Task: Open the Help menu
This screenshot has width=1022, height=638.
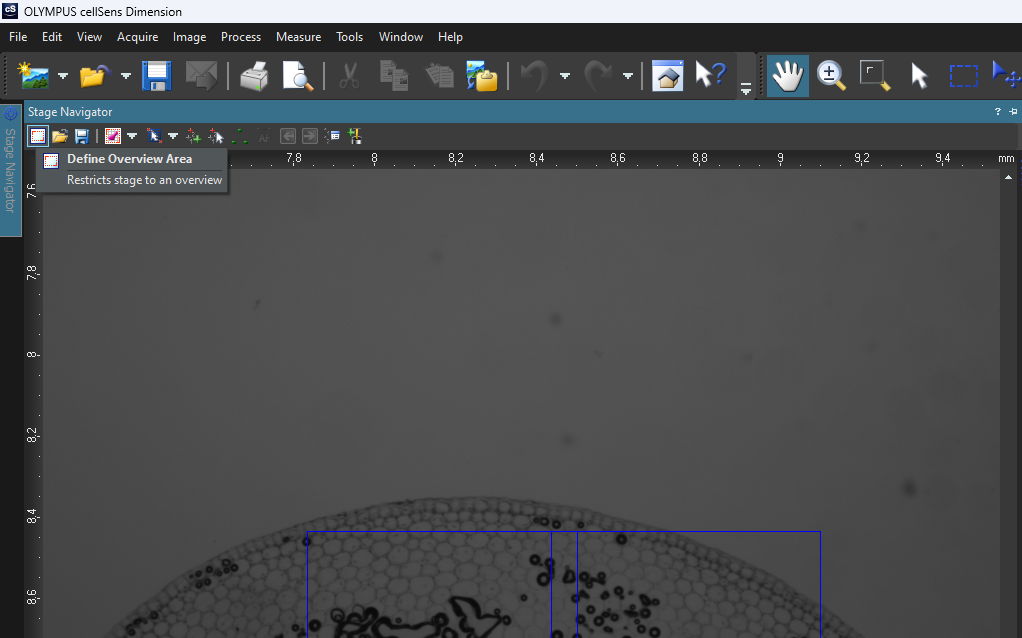Action: pos(450,37)
